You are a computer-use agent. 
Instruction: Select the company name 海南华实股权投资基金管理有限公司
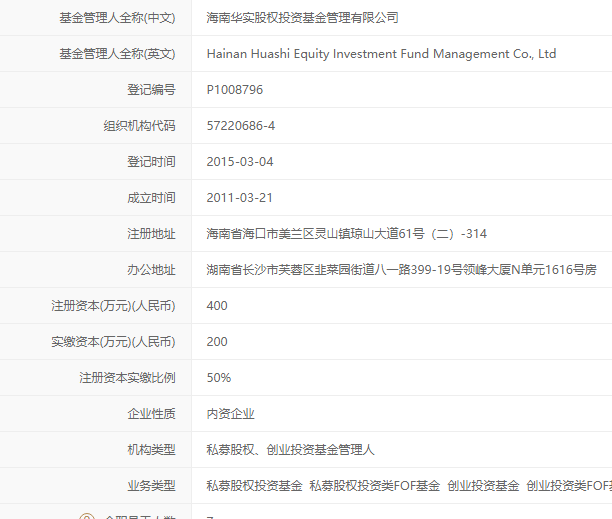coord(302,18)
